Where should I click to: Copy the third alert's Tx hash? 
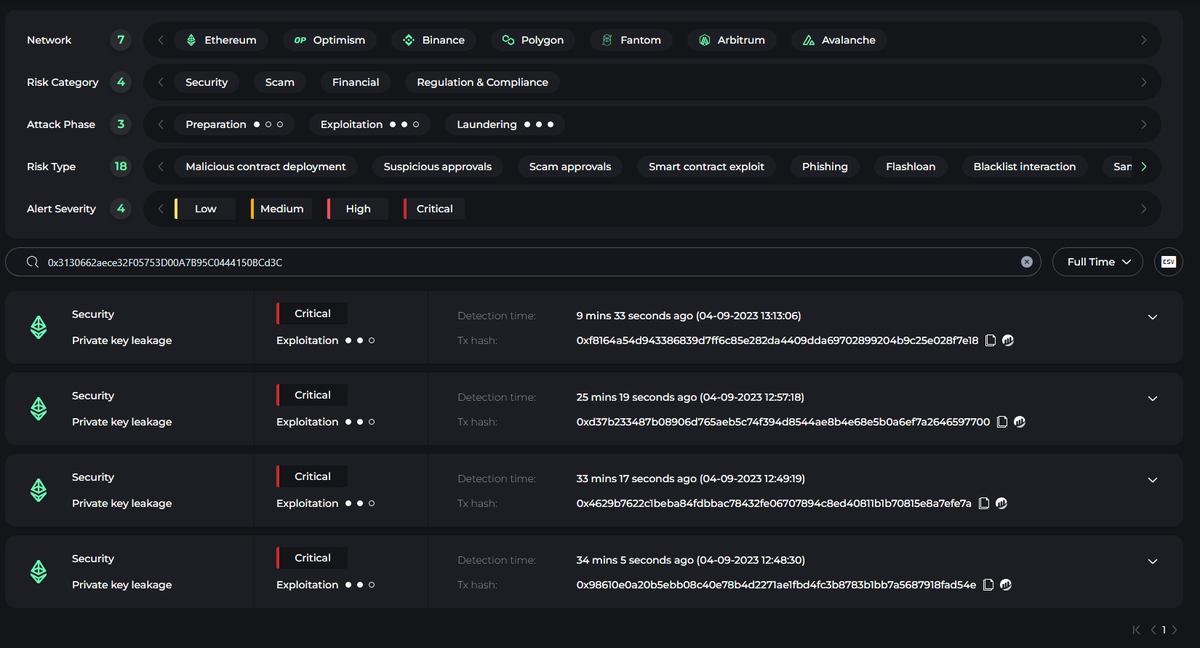pyautogui.click(x=984, y=504)
